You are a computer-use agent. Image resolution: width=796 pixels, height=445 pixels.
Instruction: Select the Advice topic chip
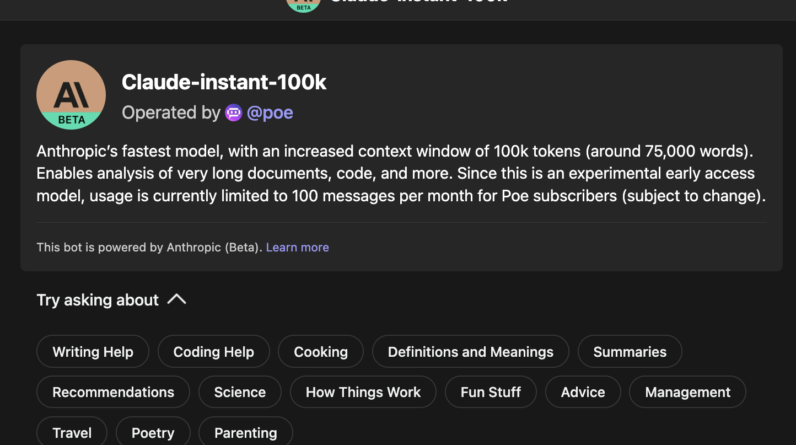(583, 392)
